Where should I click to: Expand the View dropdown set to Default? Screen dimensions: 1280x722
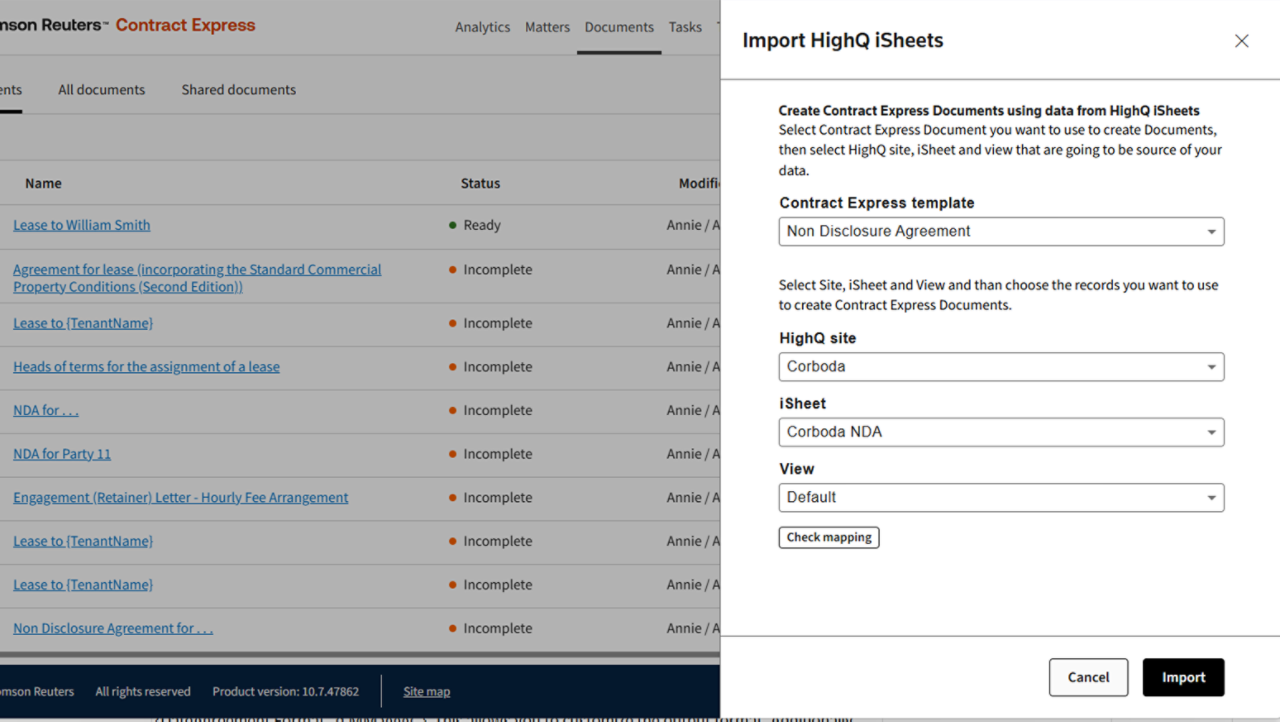point(1001,497)
